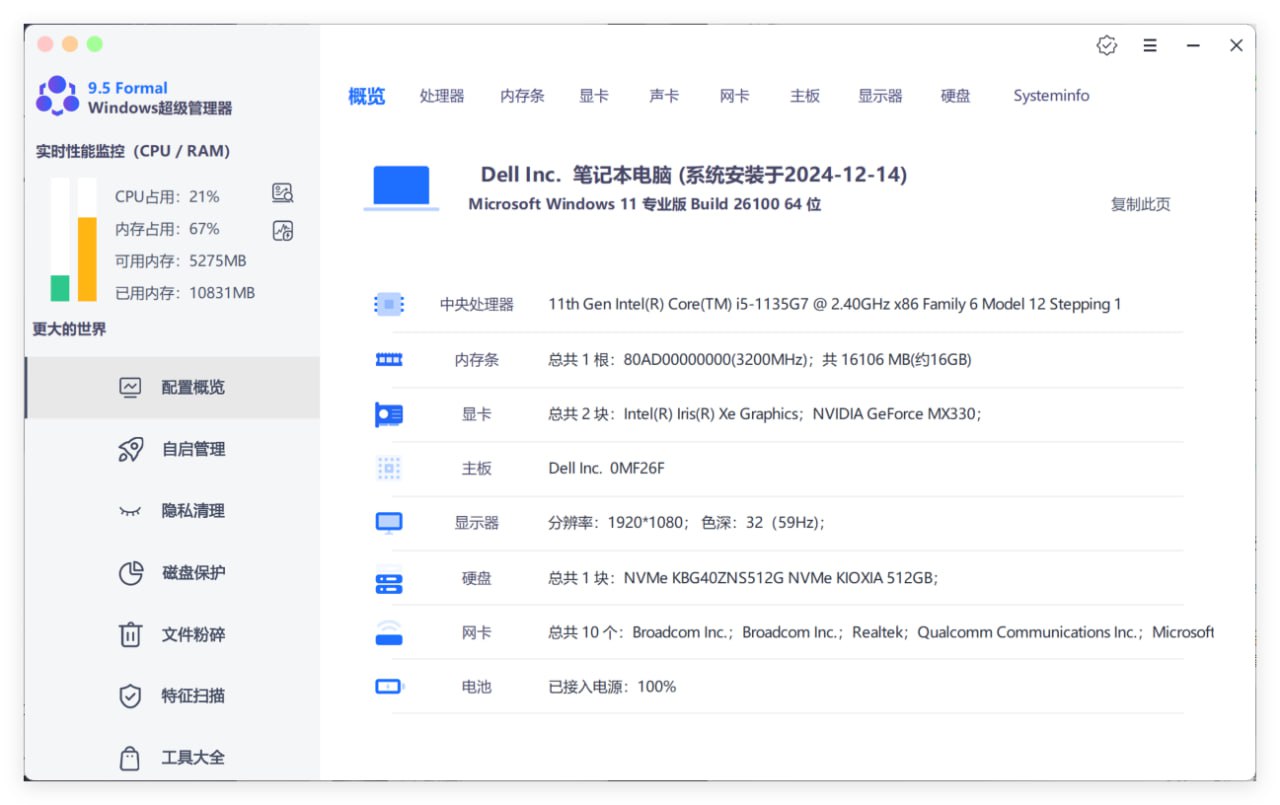This screenshot has width=1280, height=805.
Task: Click the Windows 11 专业版 Build 26100 text
Action: 644,204
